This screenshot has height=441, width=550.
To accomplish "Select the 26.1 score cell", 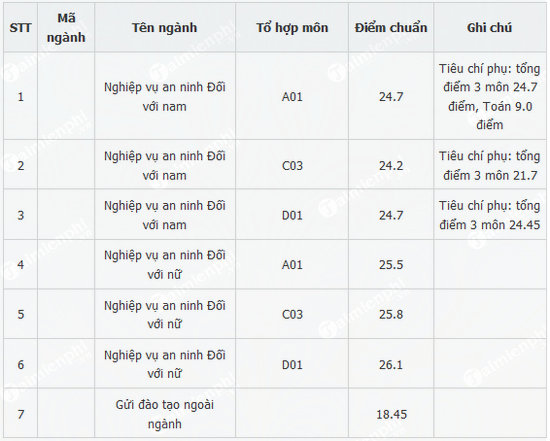I will pos(391,364).
